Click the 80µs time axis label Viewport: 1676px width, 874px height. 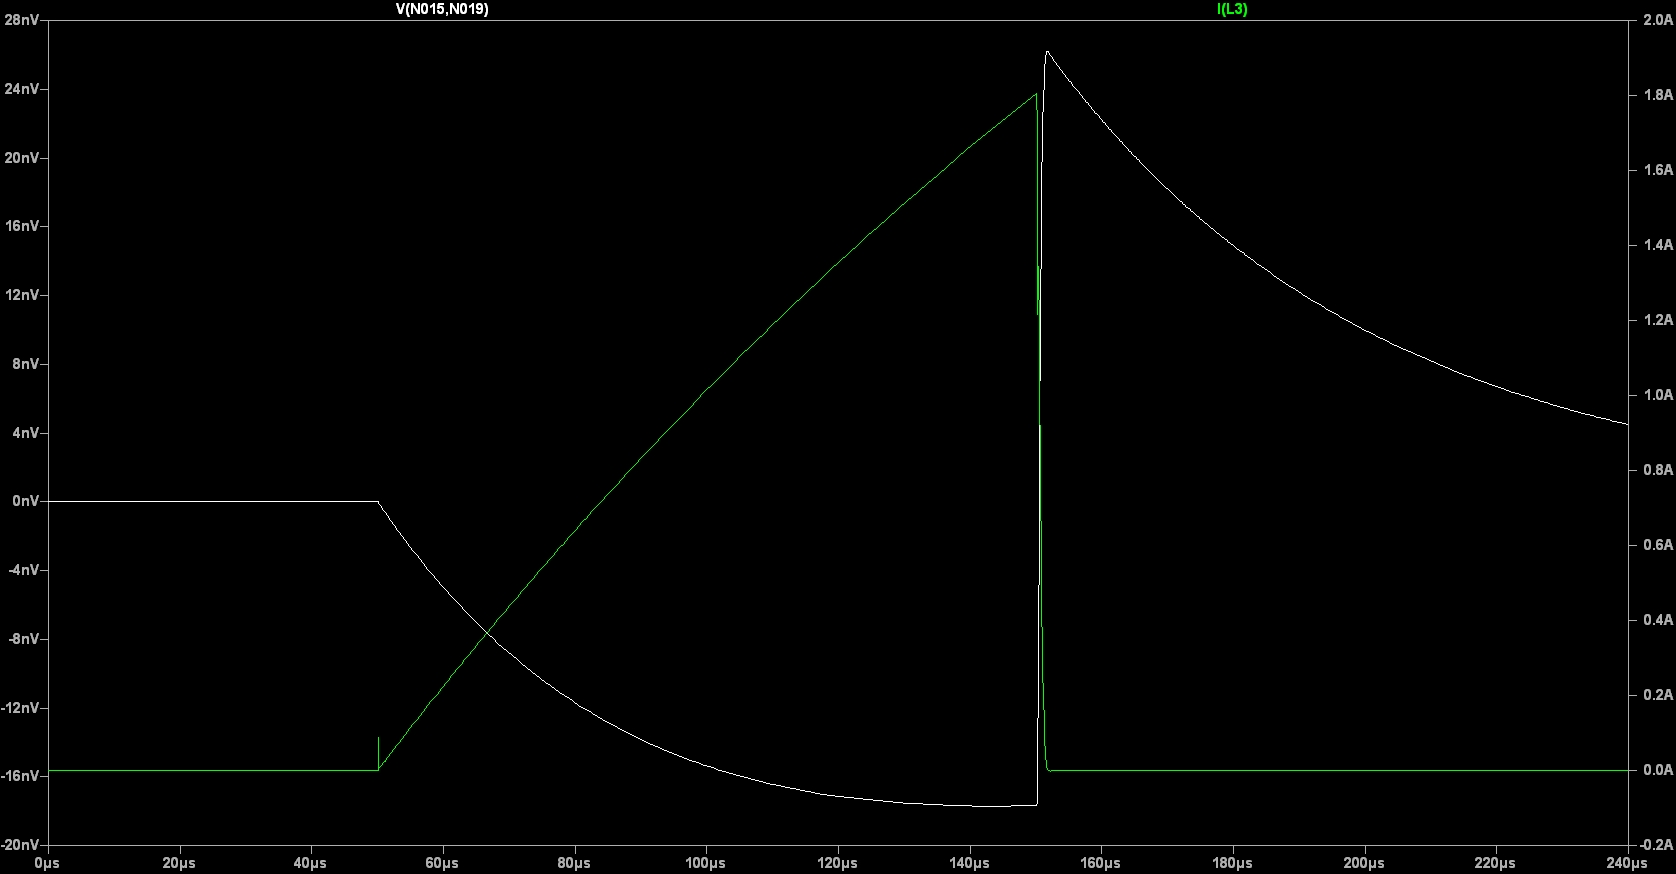click(x=574, y=863)
